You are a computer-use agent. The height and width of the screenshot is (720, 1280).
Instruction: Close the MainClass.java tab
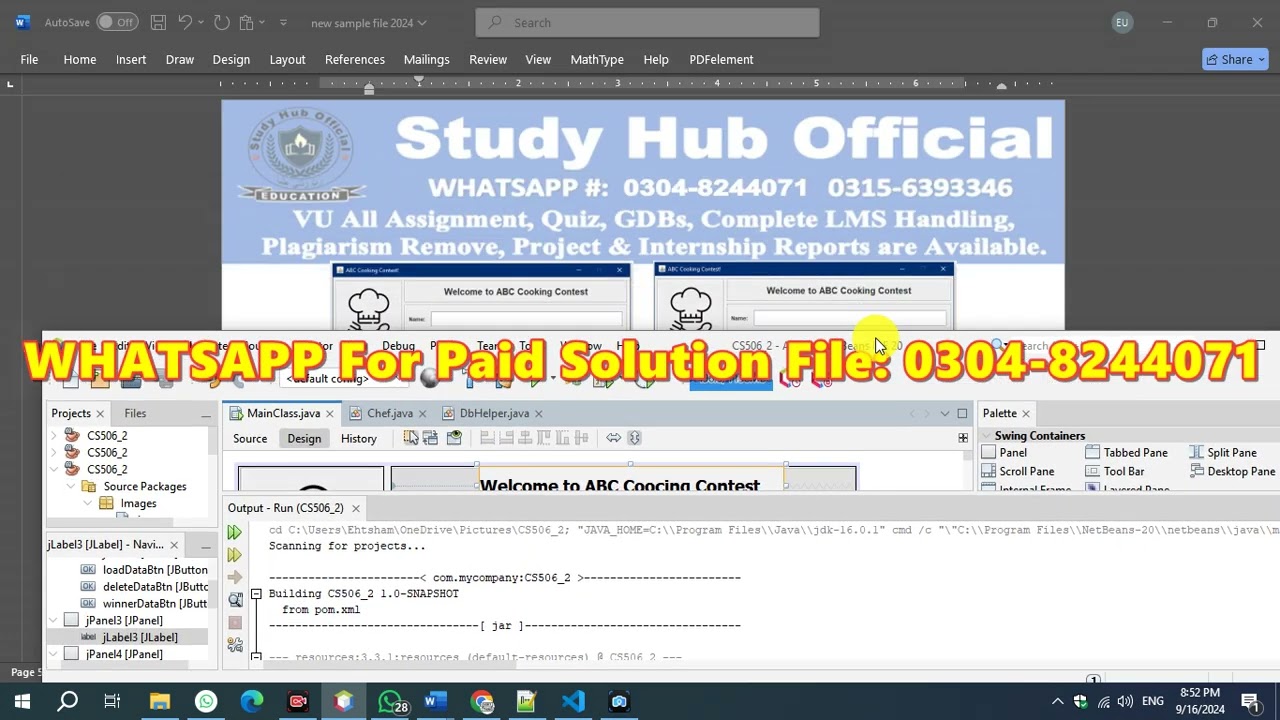[329, 413]
